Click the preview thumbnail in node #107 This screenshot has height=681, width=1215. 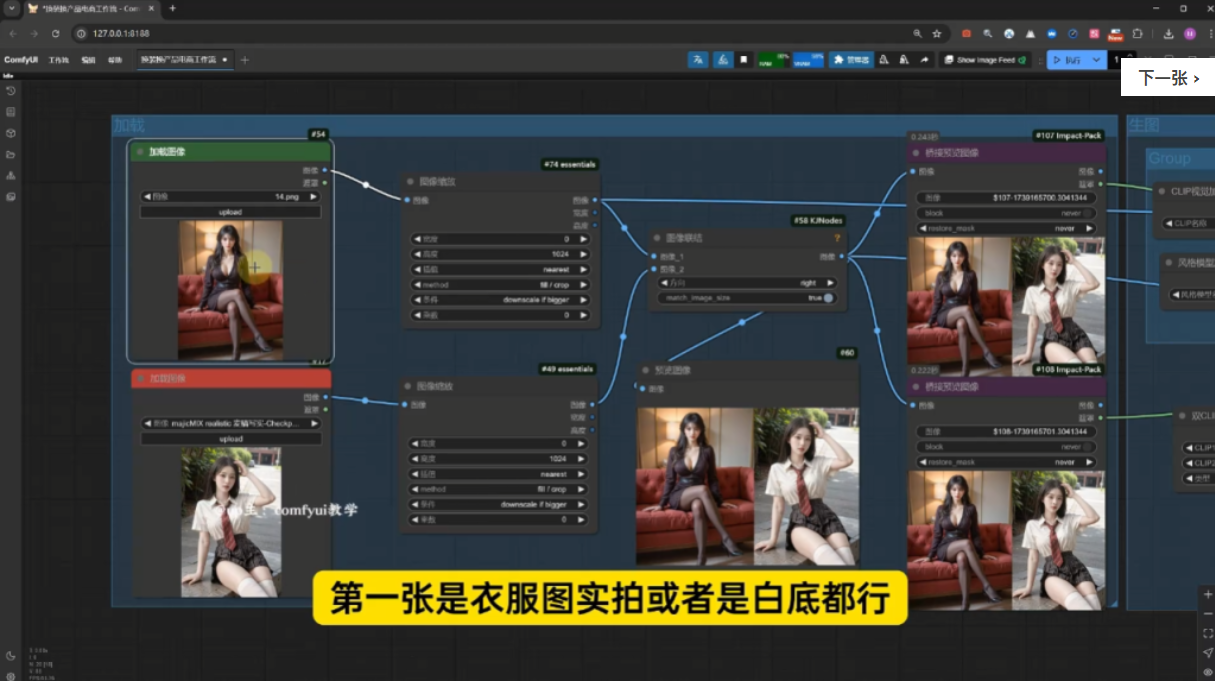(x=1006, y=306)
